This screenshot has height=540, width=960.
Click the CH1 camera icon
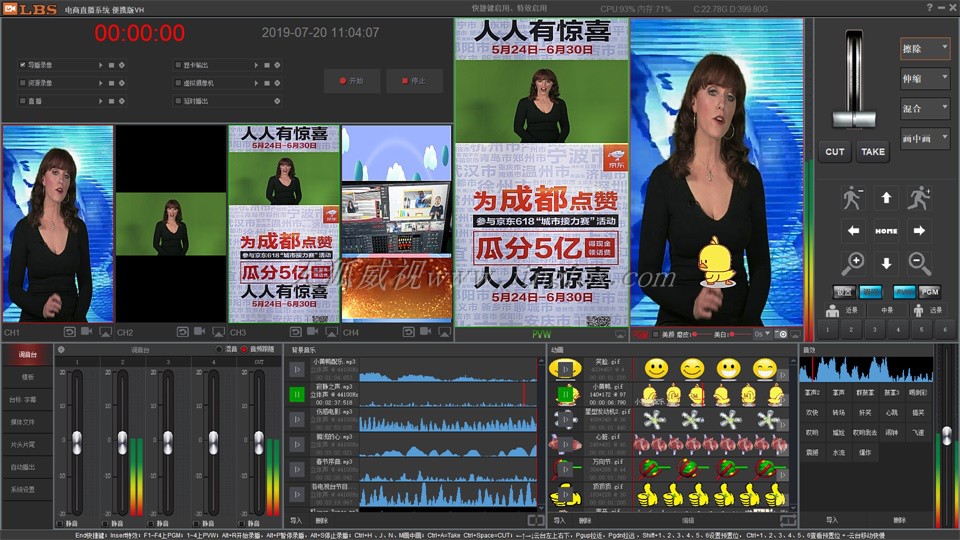tap(86, 331)
